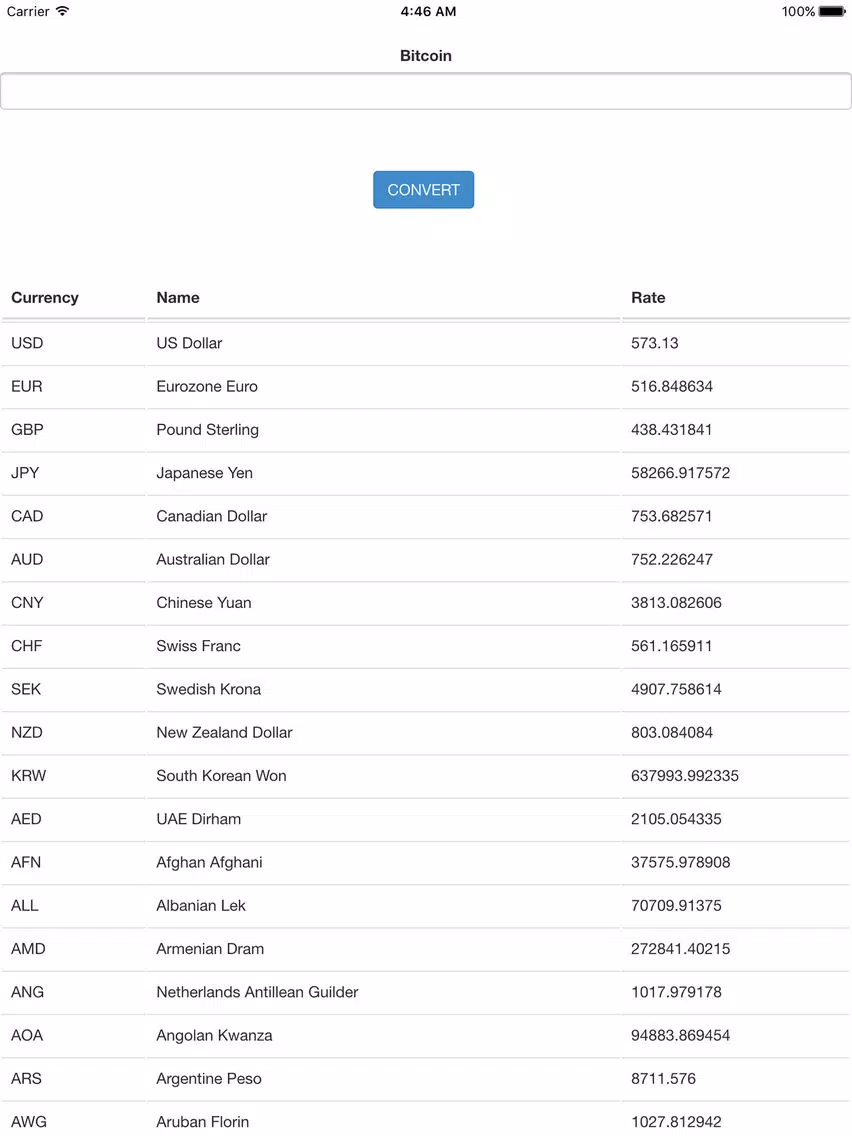Select the Swiss Franc name cell

tap(199, 646)
